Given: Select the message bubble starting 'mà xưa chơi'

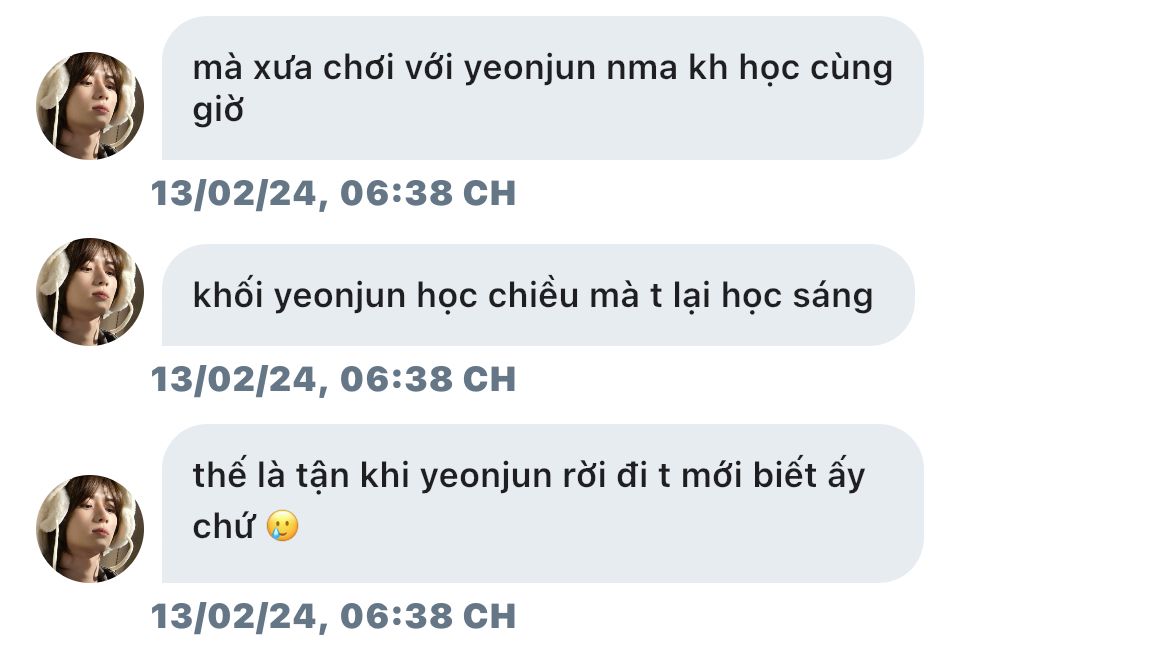Looking at the screenshot, I should (x=542, y=88).
